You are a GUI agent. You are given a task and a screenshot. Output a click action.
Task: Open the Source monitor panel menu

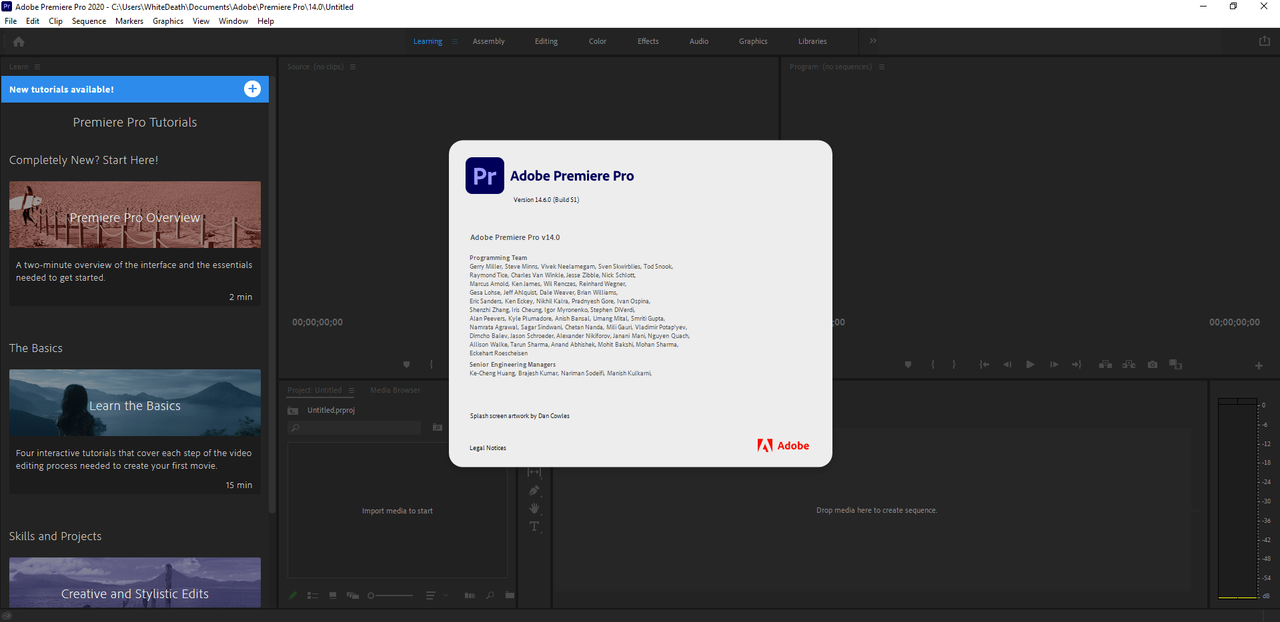click(353, 67)
